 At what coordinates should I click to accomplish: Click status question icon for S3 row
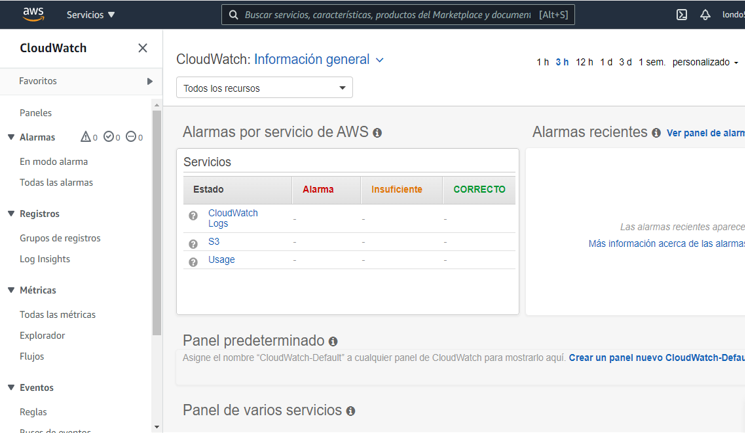click(x=193, y=244)
